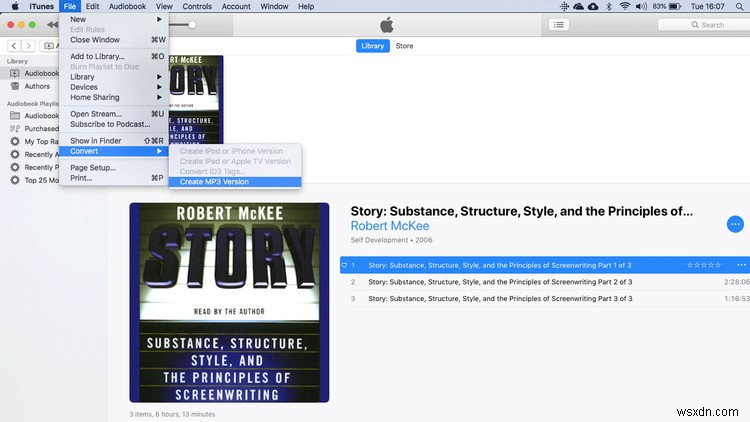Click the heart icon on track 1

click(344, 265)
